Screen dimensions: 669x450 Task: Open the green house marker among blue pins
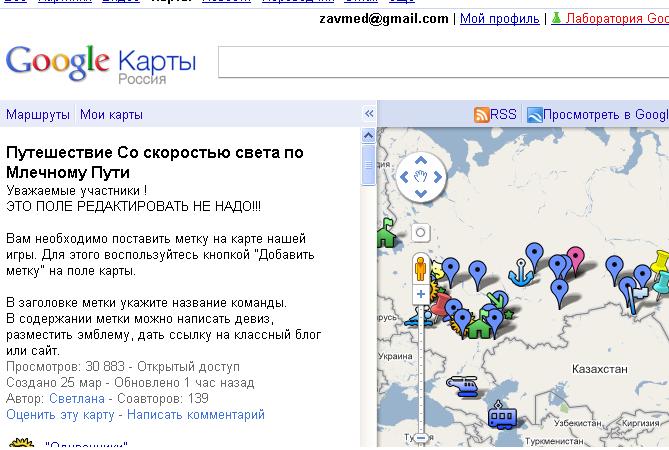[x=479, y=327]
